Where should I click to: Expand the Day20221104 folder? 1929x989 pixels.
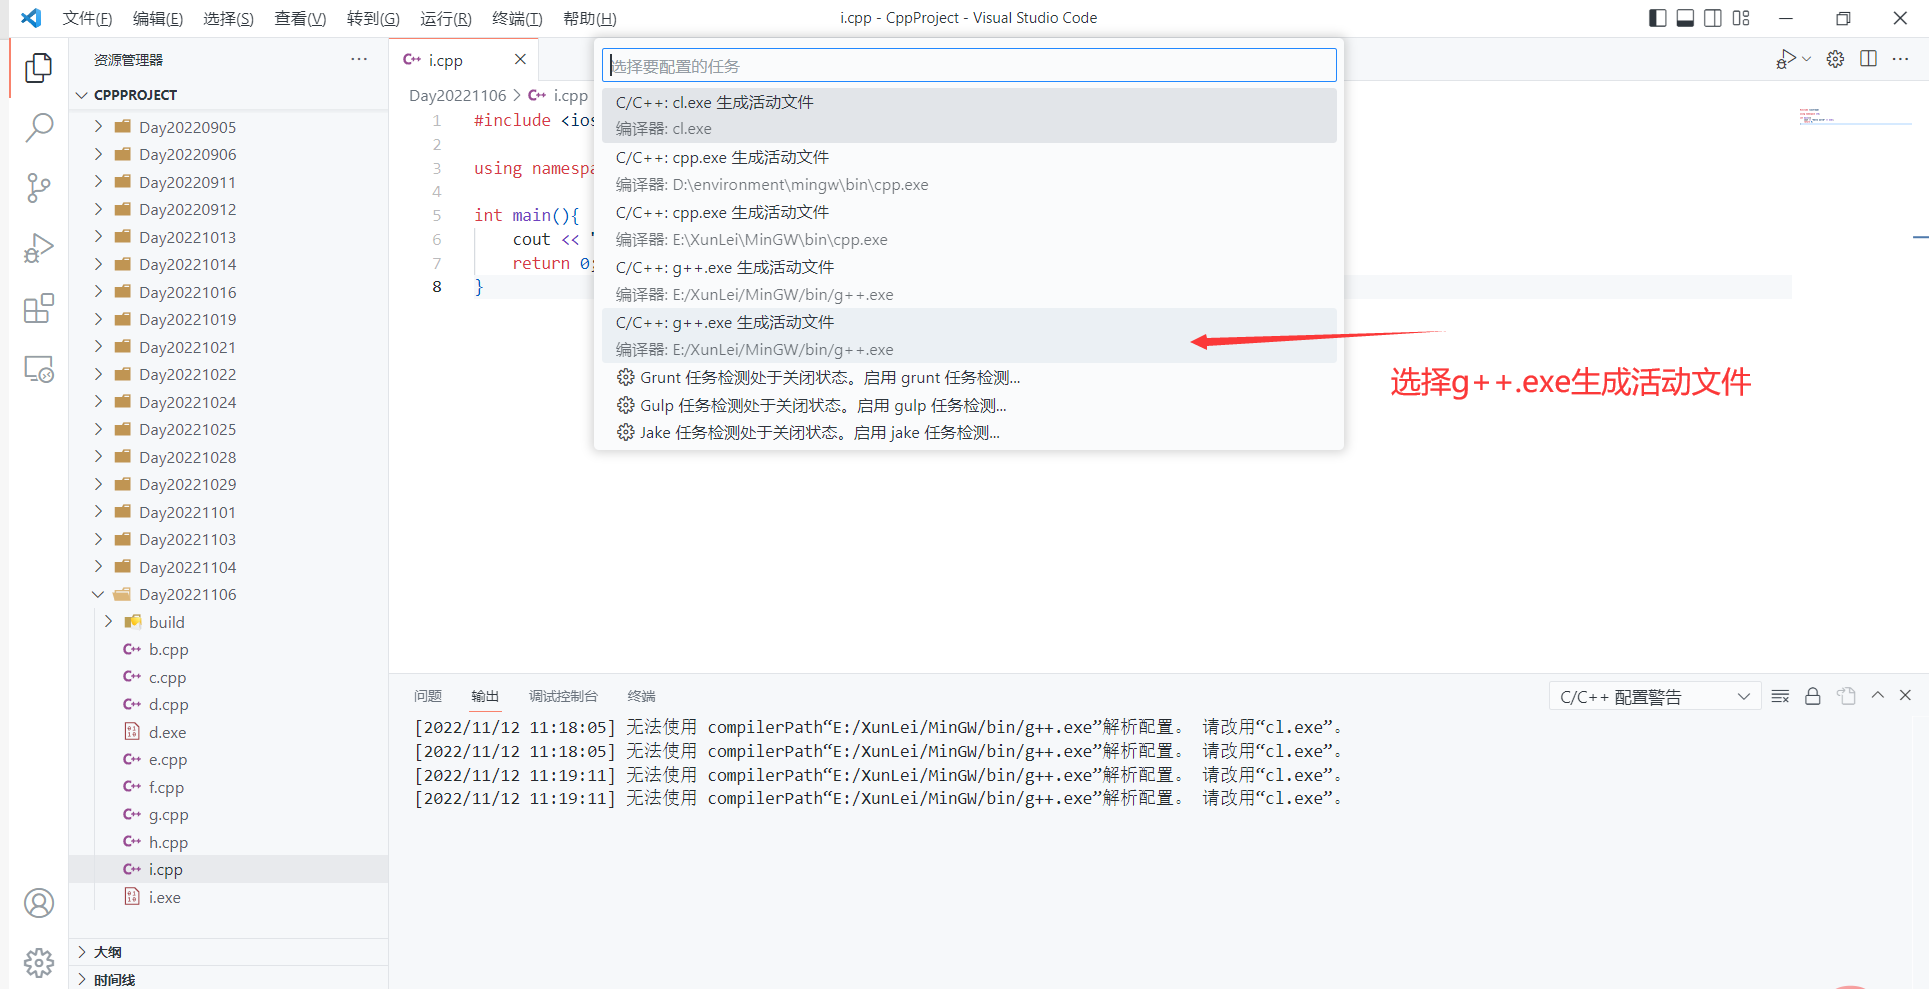pos(228,567)
